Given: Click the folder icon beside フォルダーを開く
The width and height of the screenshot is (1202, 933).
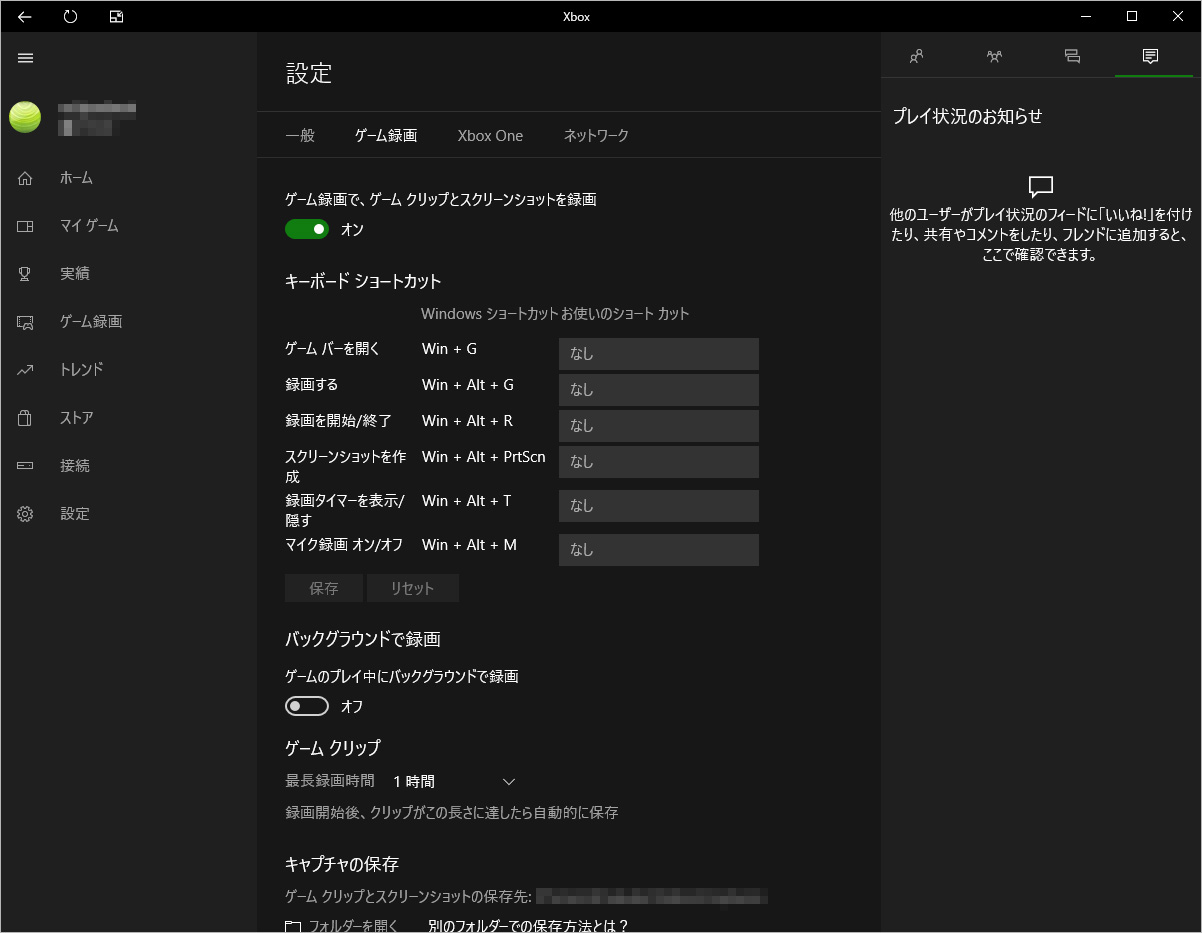Looking at the screenshot, I should click(x=293, y=927).
